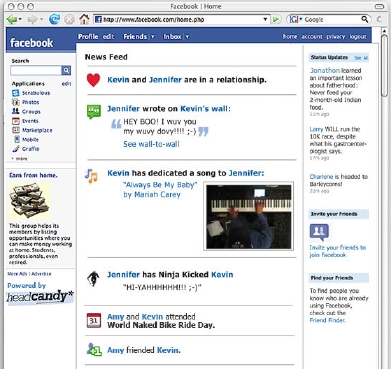Open Larry's name in Status Updates
Screen dimensions: 391x369
(x=316, y=129)
